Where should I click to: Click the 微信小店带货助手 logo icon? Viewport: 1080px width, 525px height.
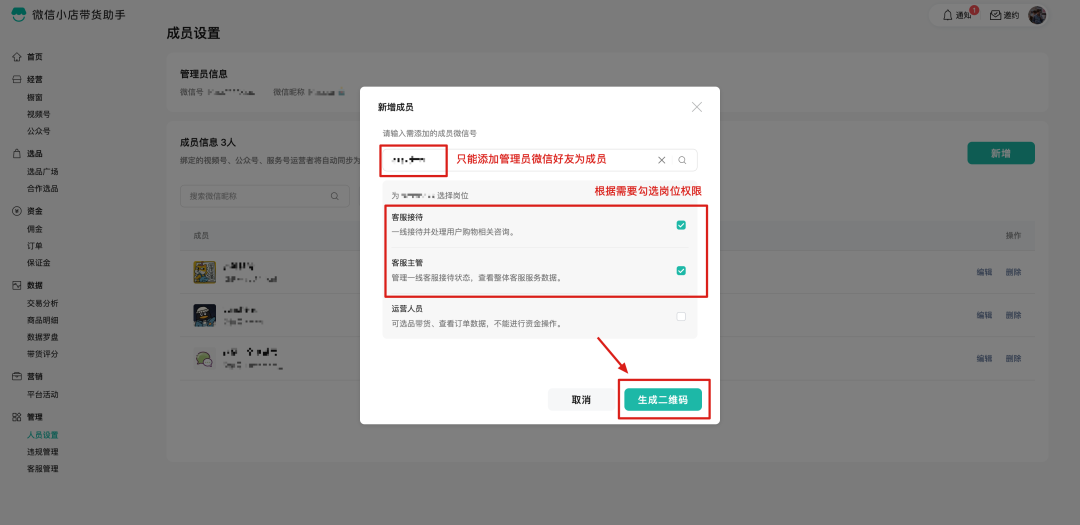19,14
